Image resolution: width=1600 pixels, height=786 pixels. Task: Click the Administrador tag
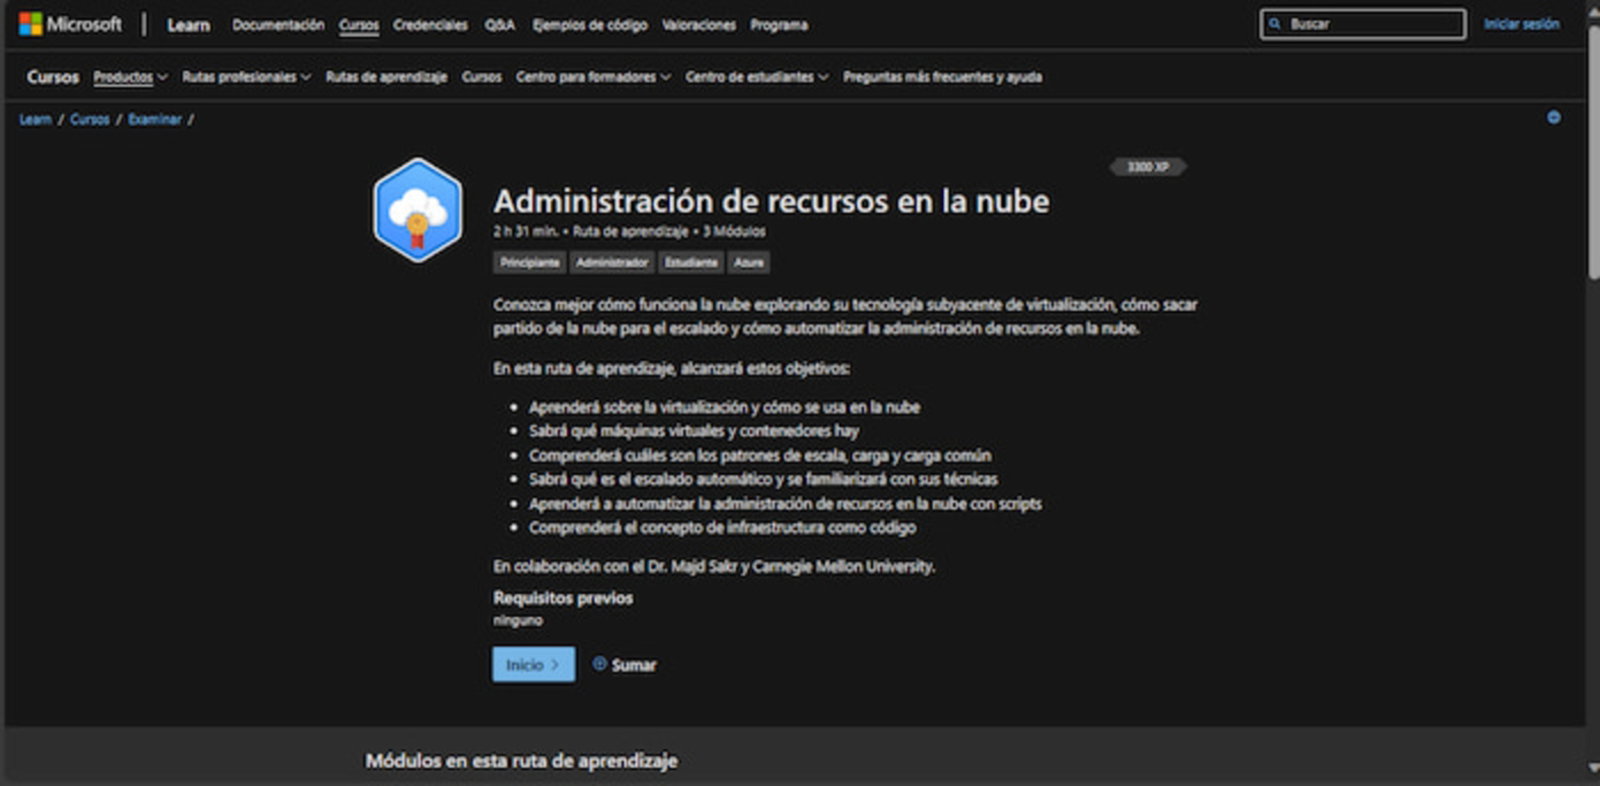point(612,262)
